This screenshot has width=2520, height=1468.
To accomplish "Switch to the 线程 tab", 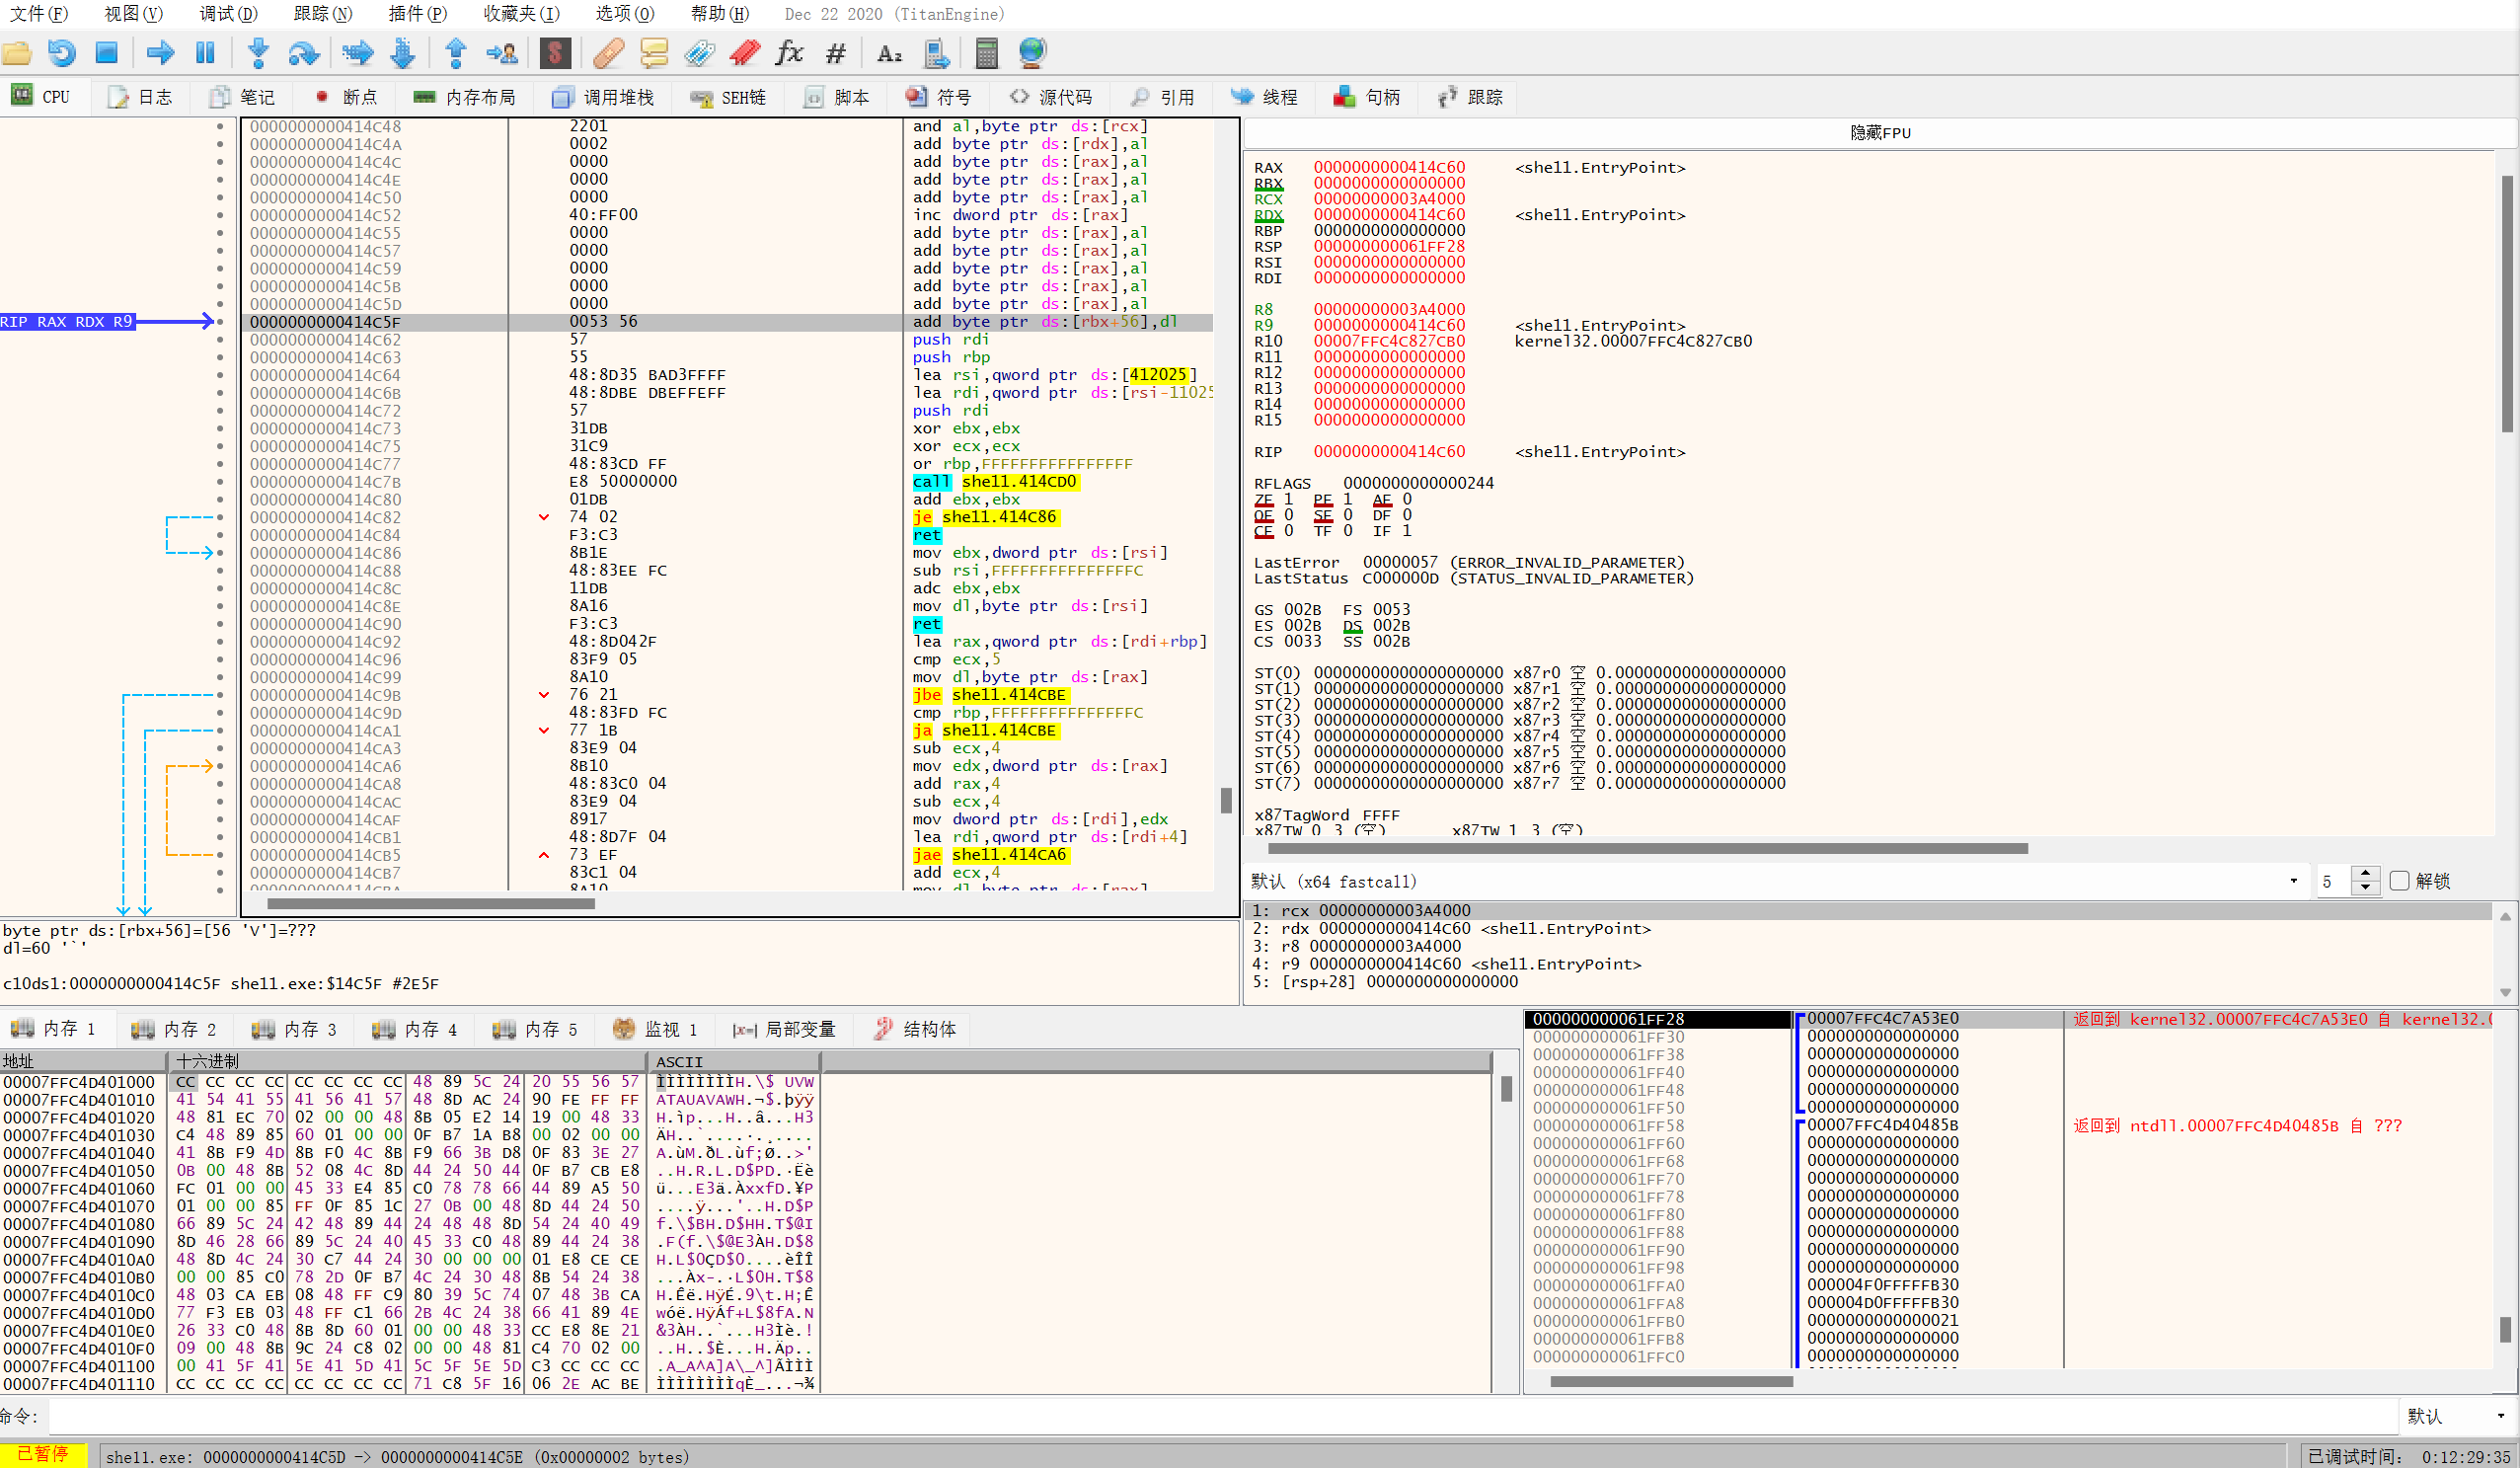I will point(1264,97).
